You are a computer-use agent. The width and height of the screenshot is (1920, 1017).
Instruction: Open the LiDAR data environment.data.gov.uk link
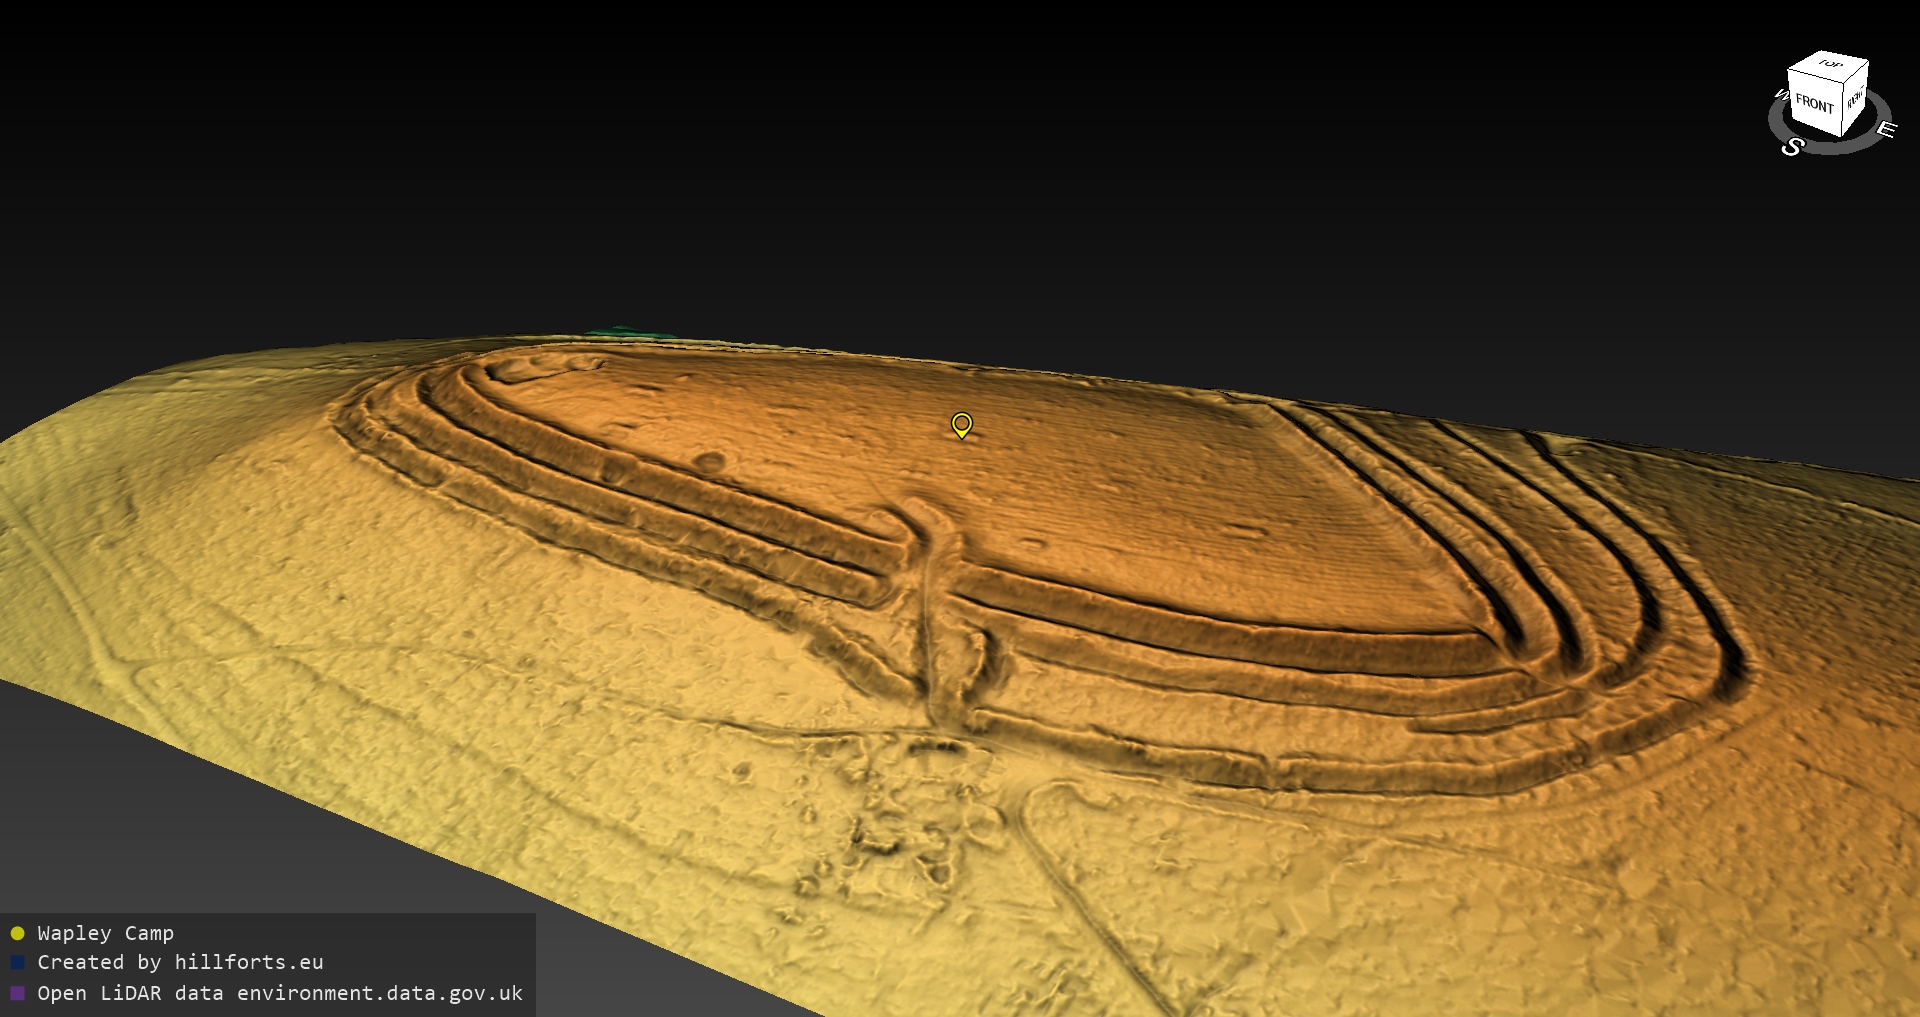[x=280, y=993]
